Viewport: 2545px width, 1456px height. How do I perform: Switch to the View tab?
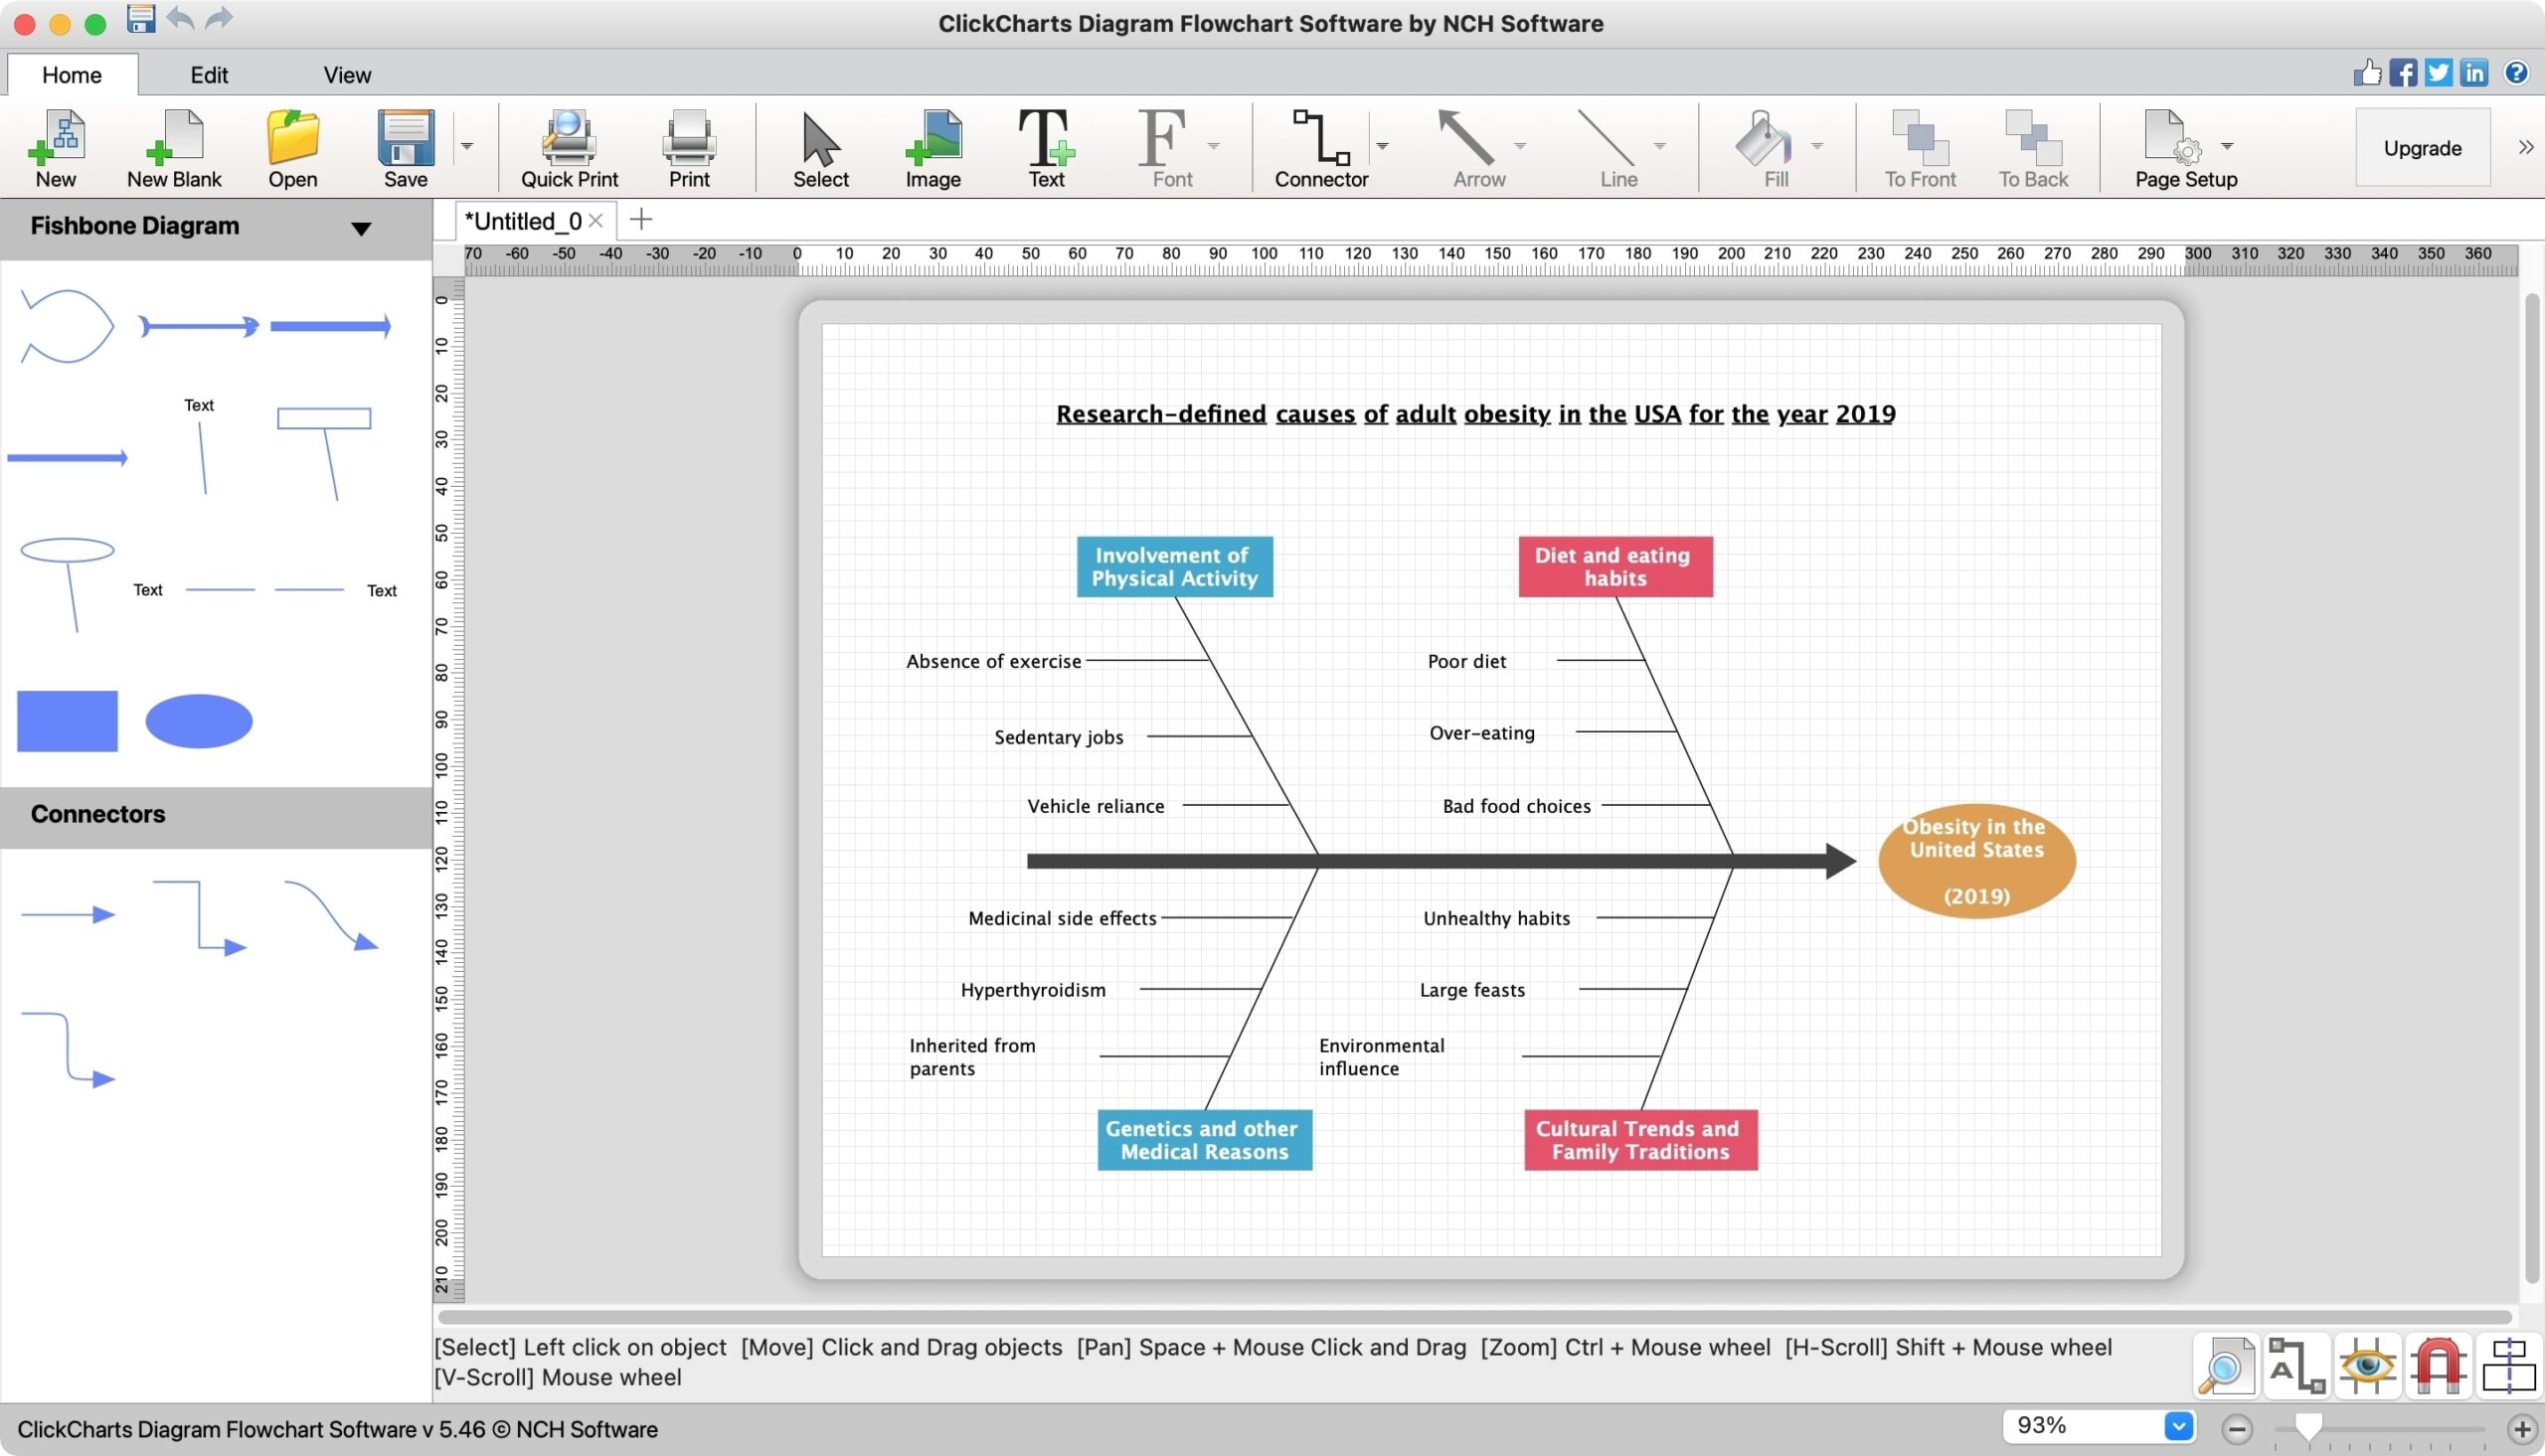[347, 75]
